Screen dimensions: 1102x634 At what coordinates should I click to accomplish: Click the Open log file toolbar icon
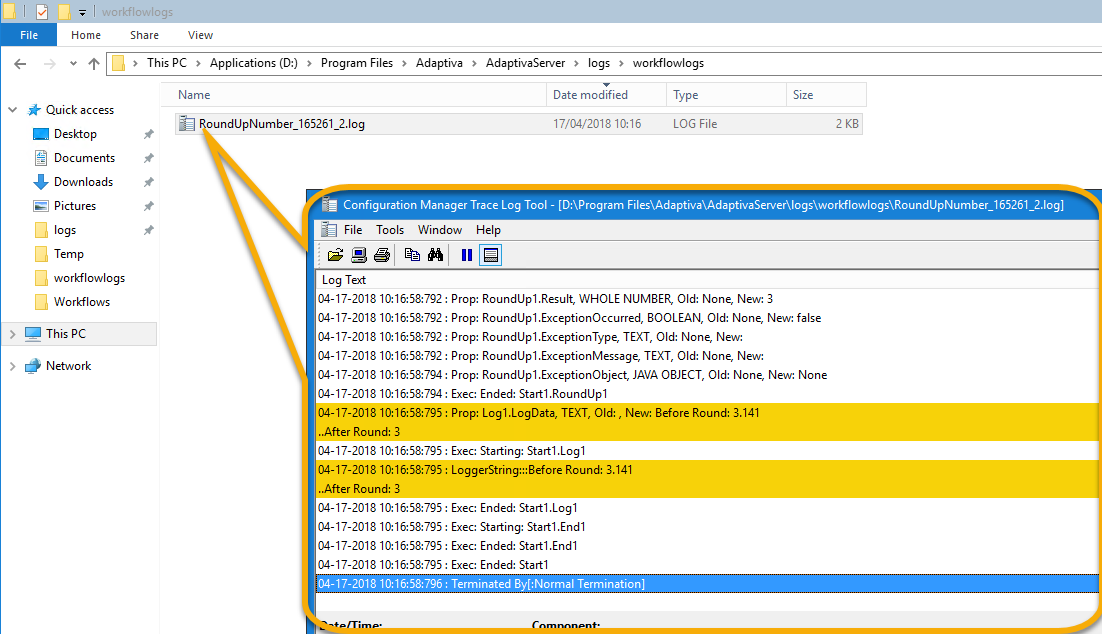coord(335,255)
